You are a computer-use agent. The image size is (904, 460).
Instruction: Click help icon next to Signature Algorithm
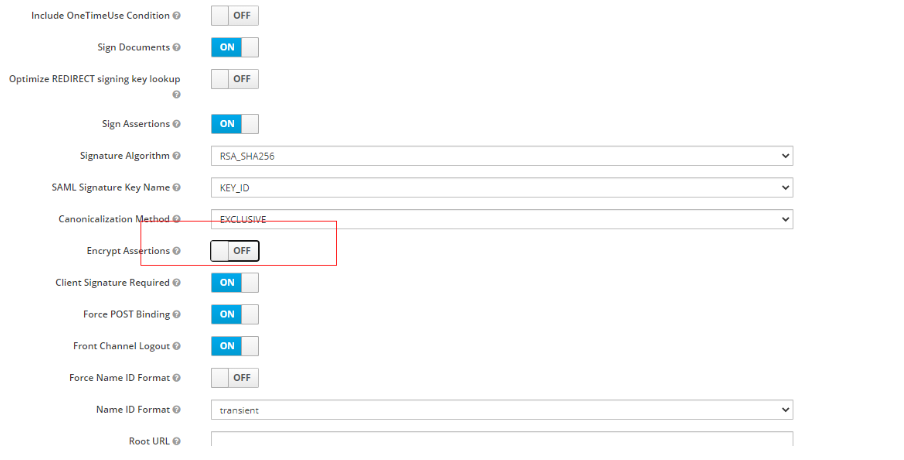coord(177,156)
